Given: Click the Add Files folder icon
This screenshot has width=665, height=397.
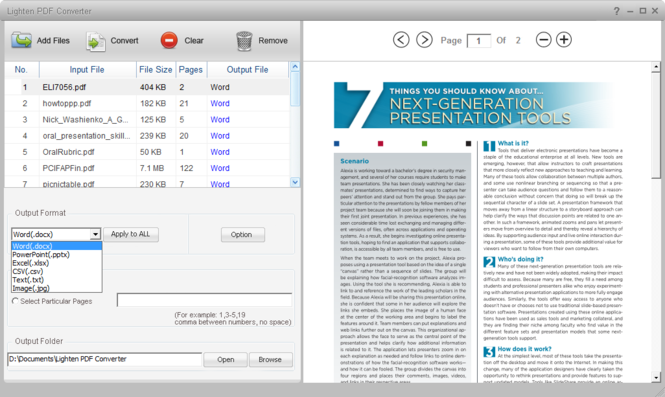Looking at the screenshot, I should [21, 41].
